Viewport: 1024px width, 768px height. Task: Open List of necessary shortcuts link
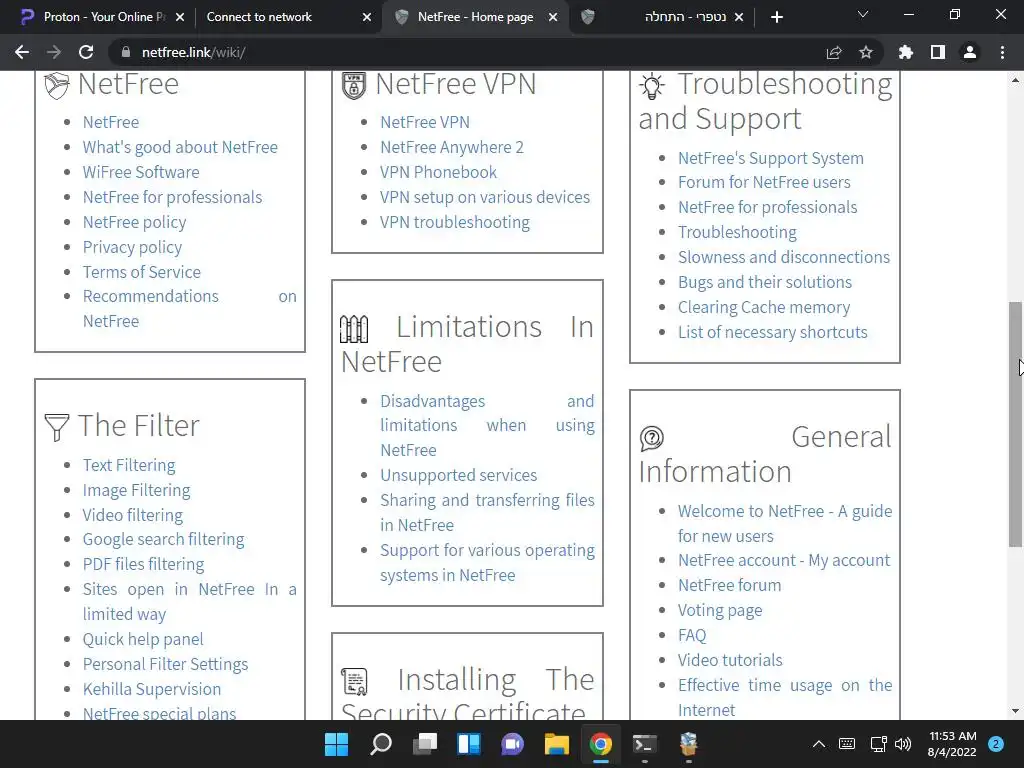tap(773, 332)
